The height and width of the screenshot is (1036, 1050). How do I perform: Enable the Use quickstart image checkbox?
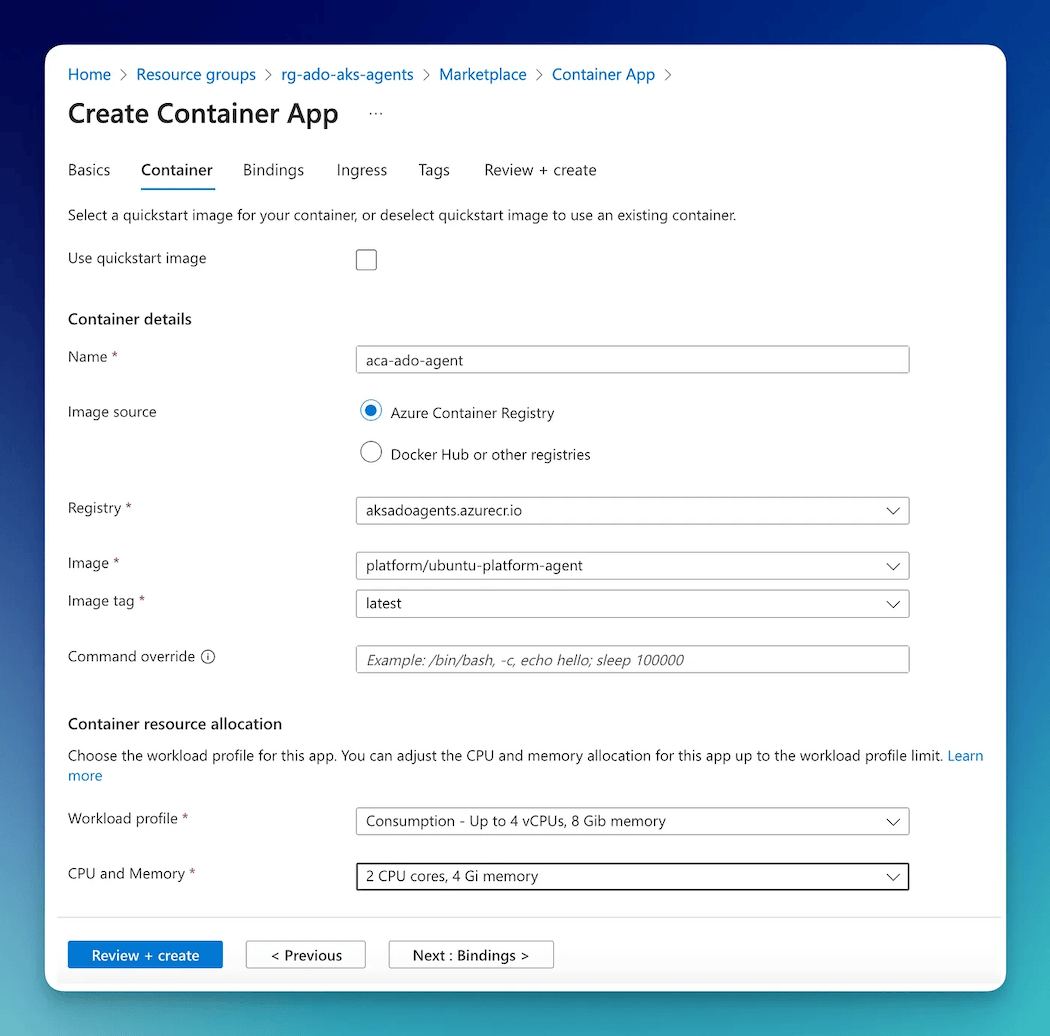pyautogui.click(x=366, y=260)
